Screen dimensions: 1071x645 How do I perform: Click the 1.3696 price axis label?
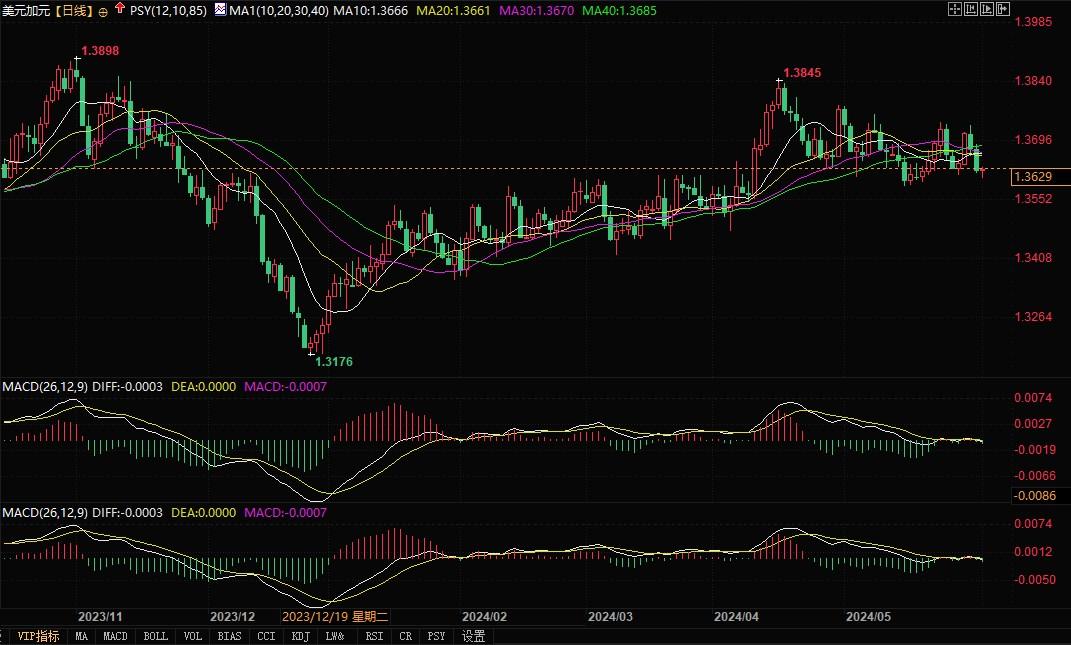click(x=1033, y=140)
